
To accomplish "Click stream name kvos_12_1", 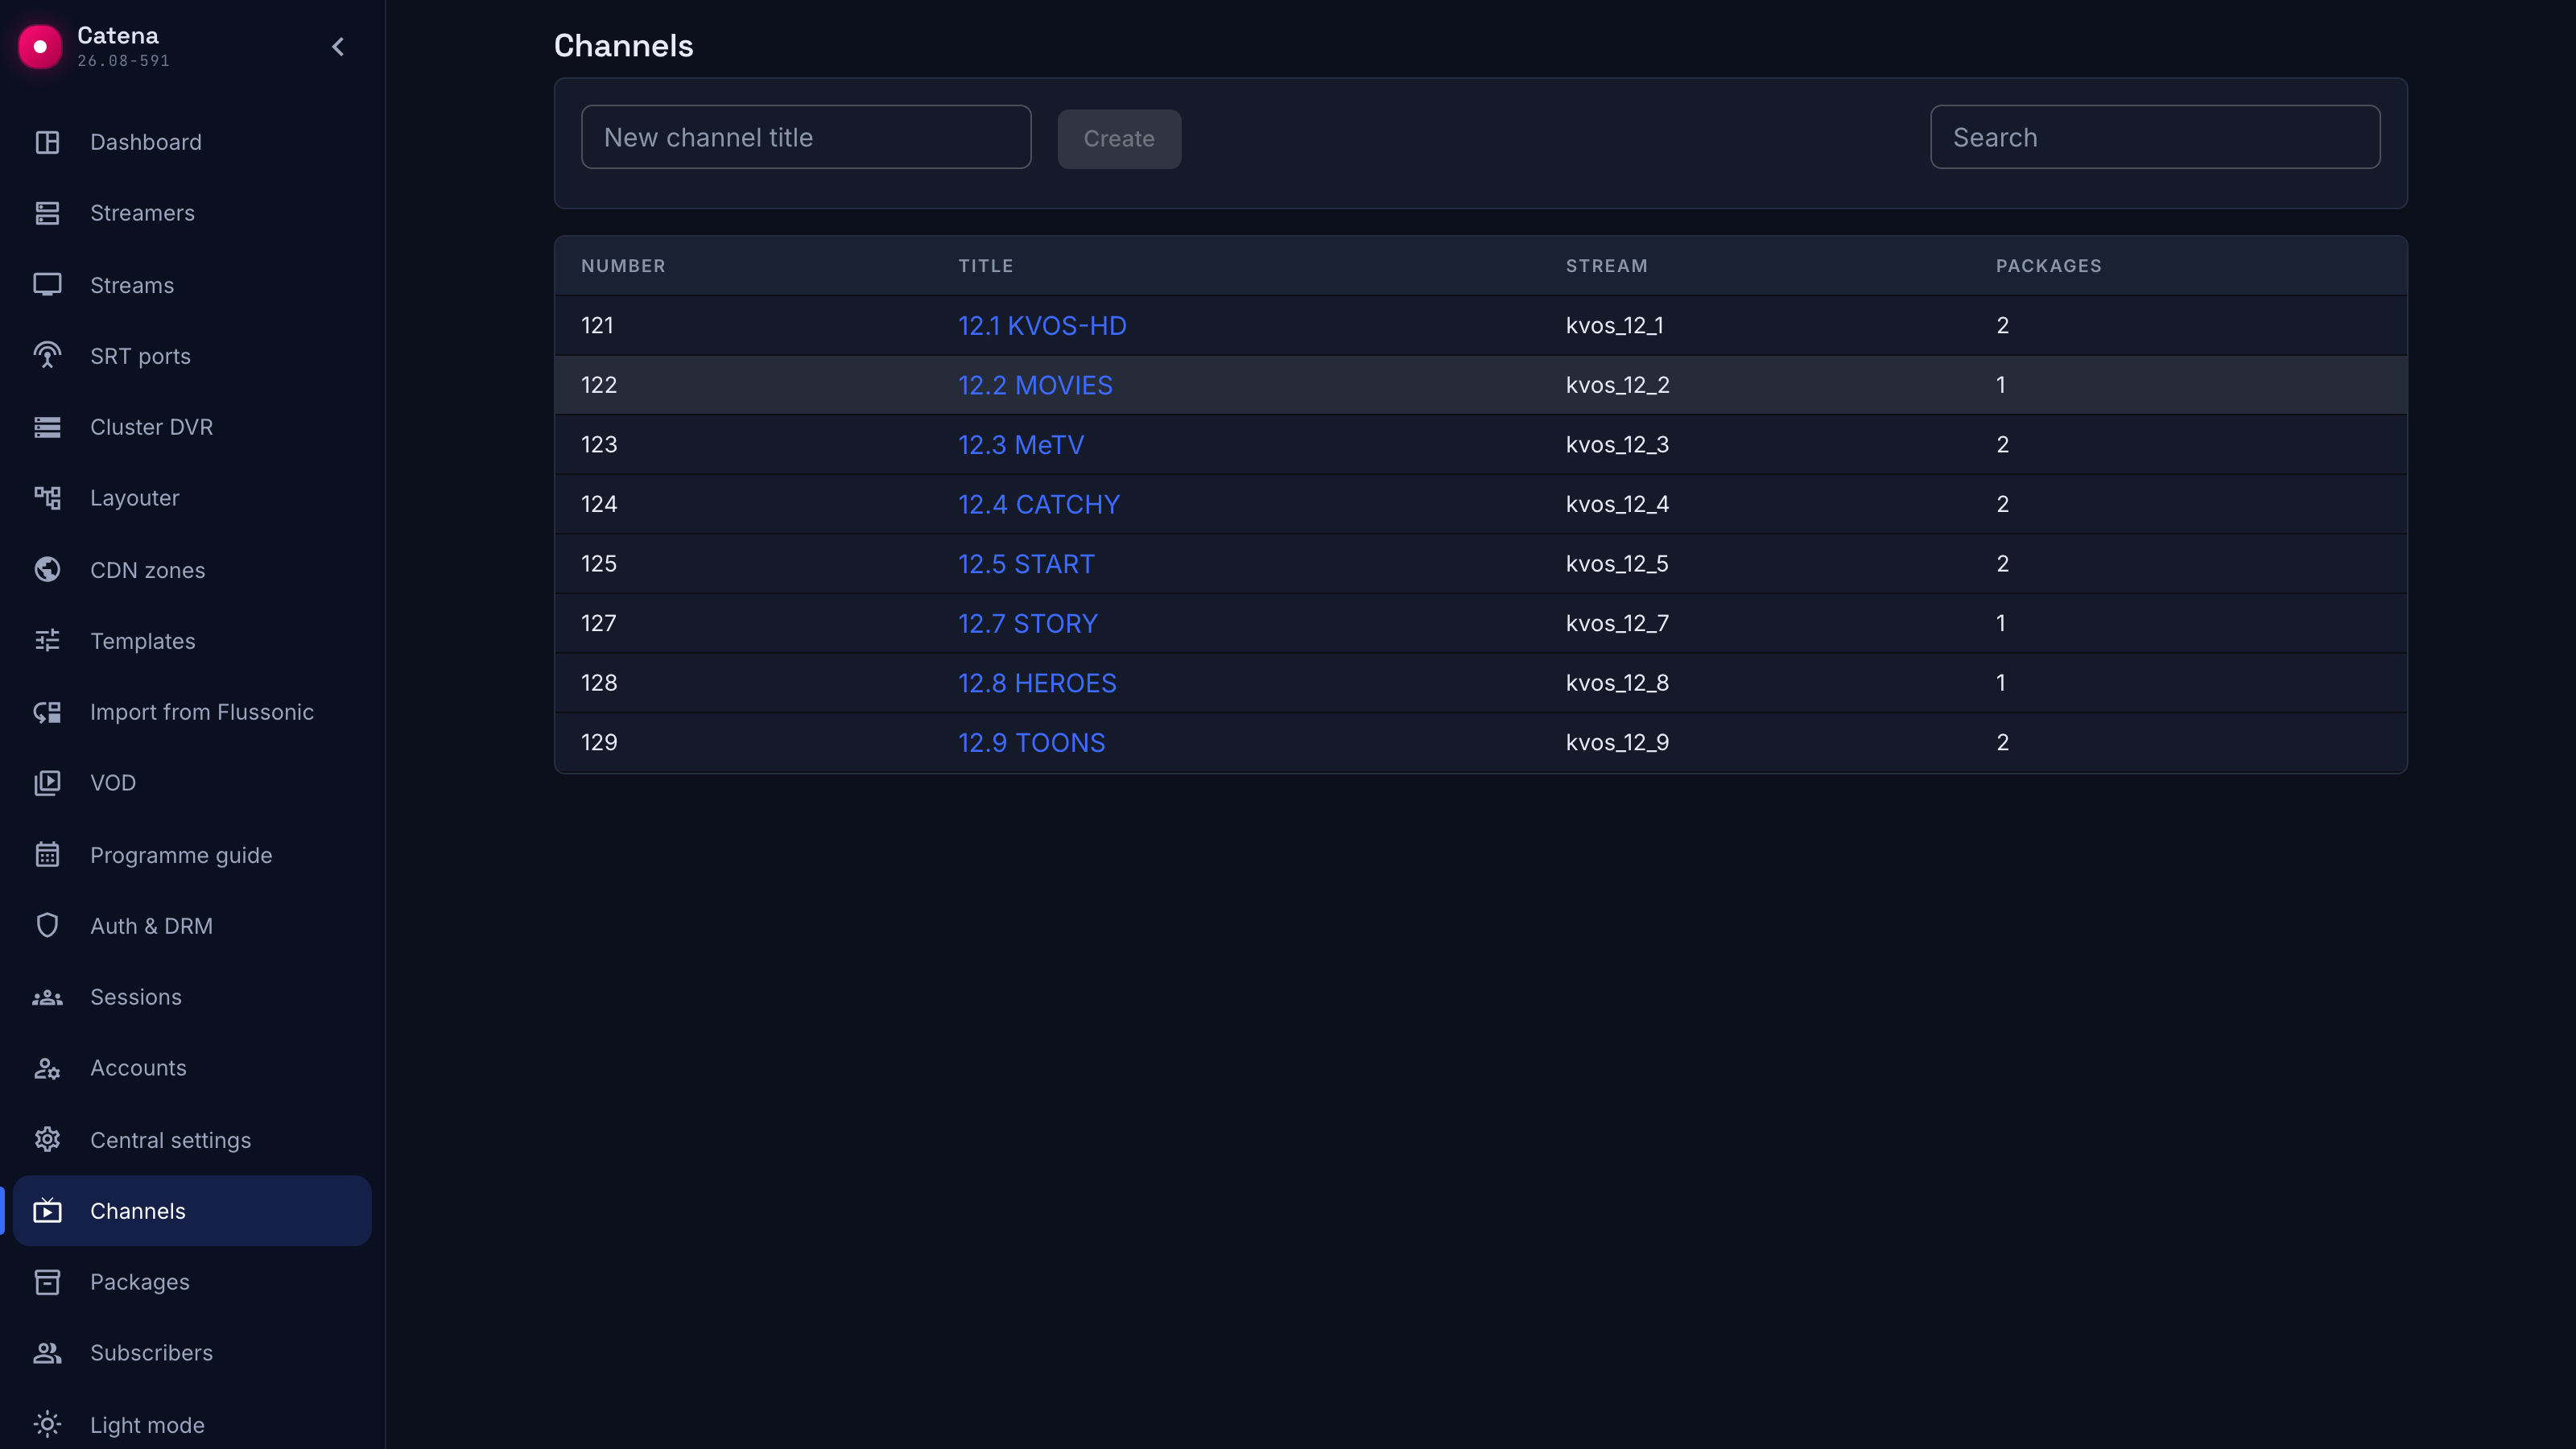I will pos(1614,326).
